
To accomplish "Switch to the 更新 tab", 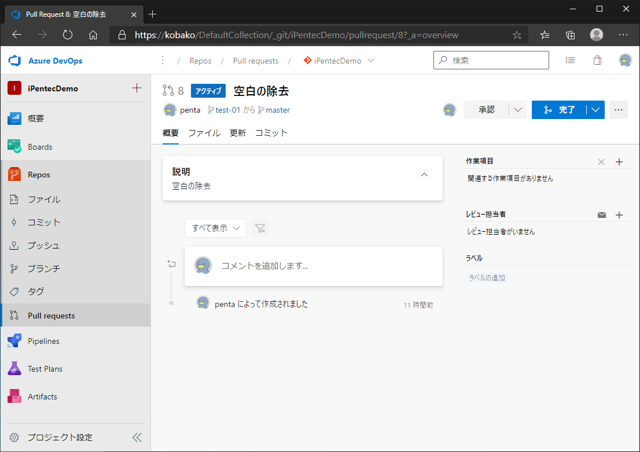I will pos(238,133).
